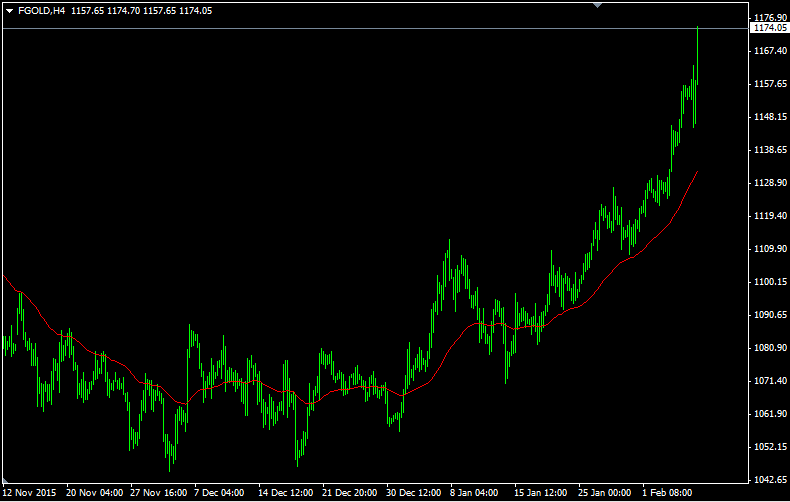This screenshot has height=502, width=790.
Task: Click the 1061.90 price scale label
Action: (x=770, y=414)
